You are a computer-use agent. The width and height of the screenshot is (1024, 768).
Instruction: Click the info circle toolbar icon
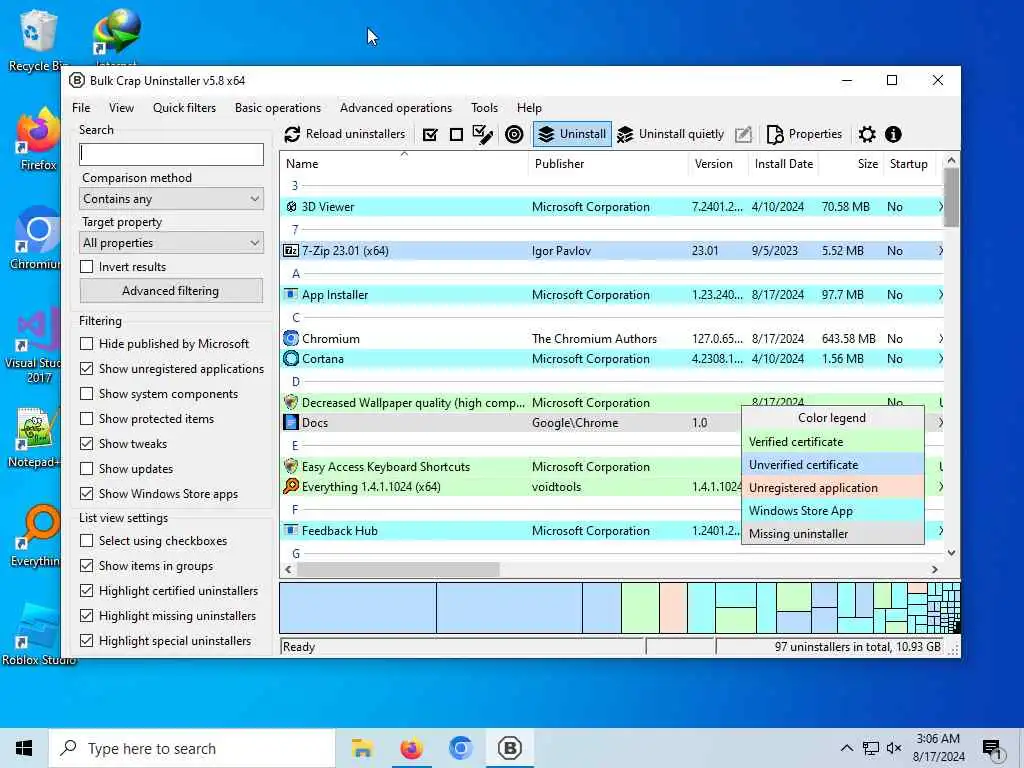(893, 135)
